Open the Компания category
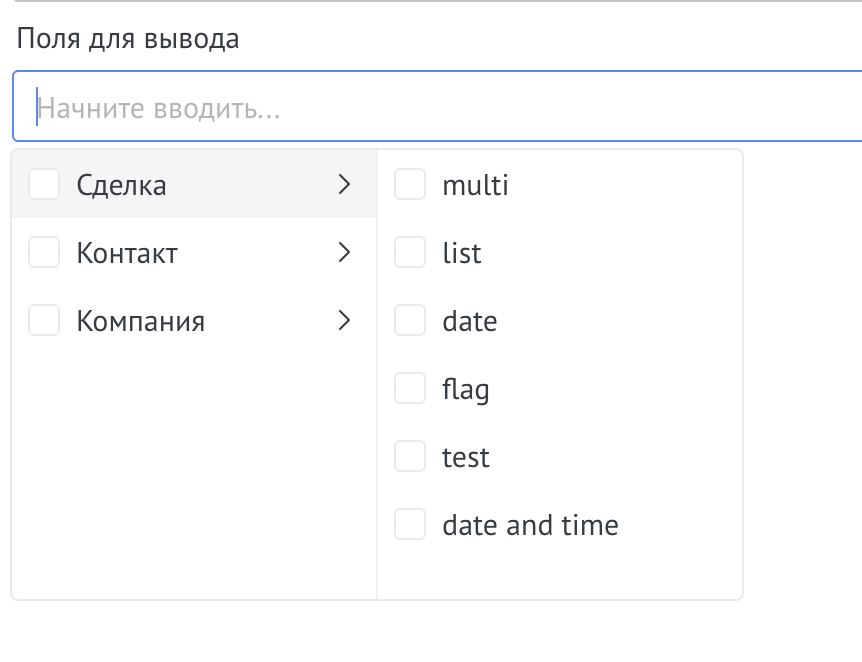The width and height of the screenshot is (862, 662). point(194,321)
